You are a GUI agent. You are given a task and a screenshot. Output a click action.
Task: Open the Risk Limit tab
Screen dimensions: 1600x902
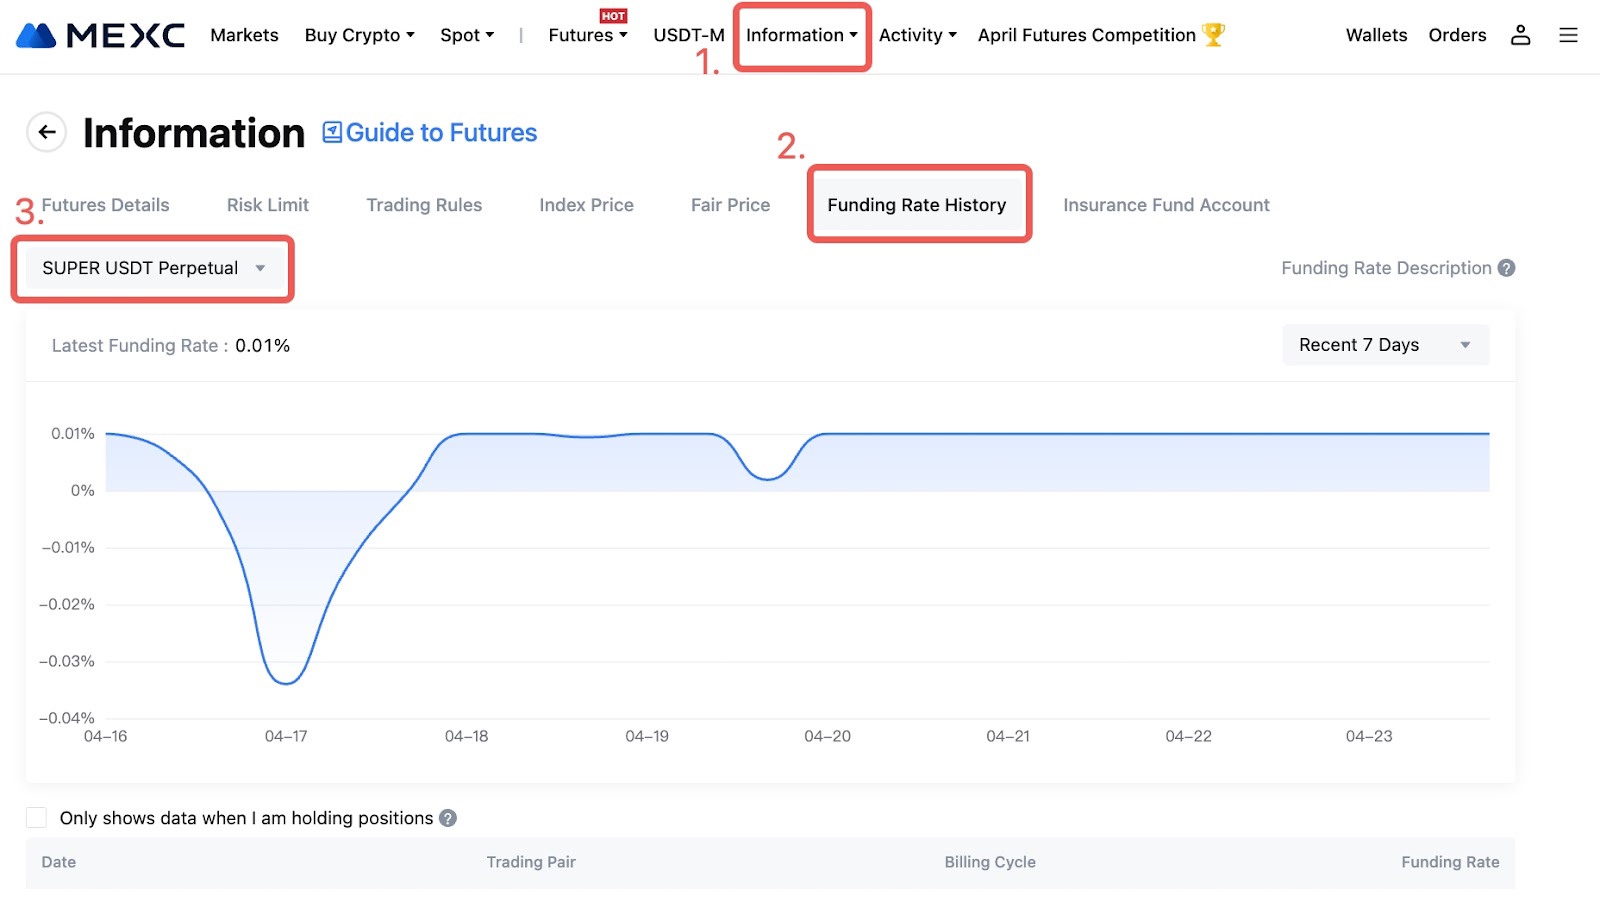pos(267,205)
